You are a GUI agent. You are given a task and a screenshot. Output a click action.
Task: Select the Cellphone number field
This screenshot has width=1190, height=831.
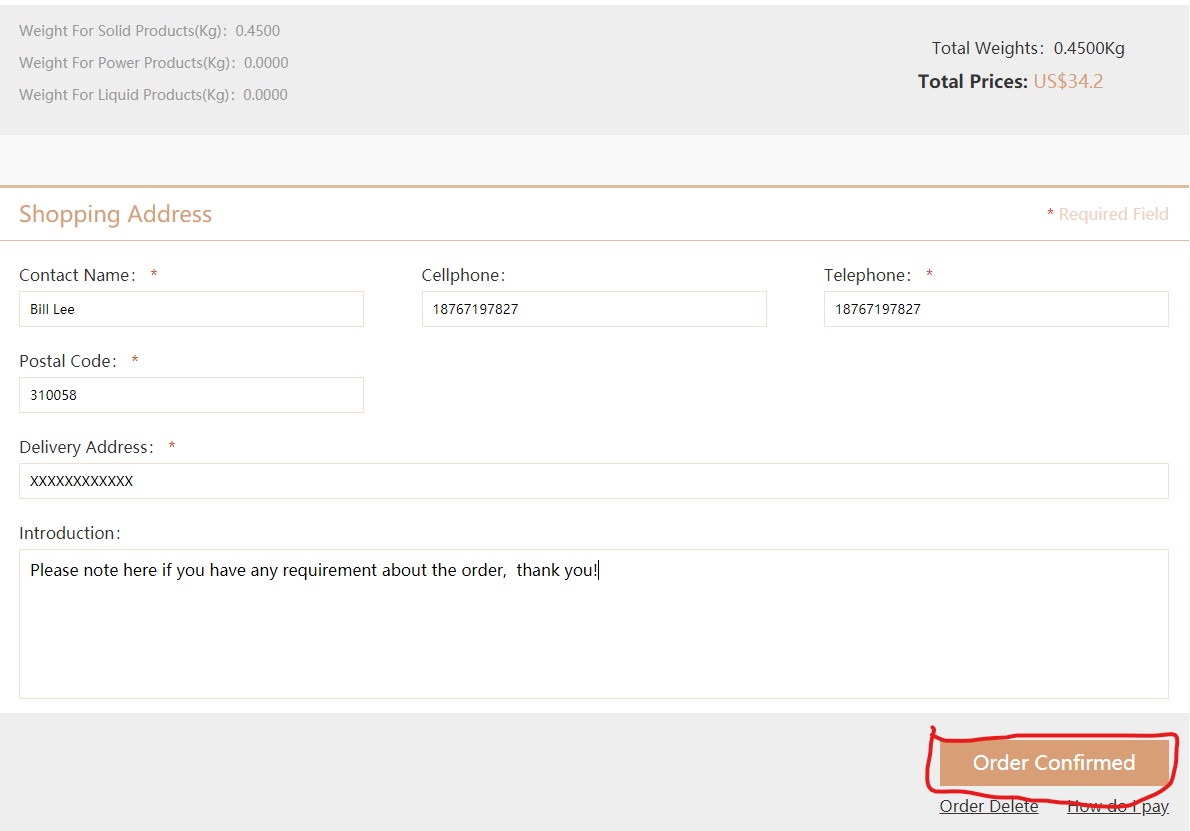tap(594, 309)
